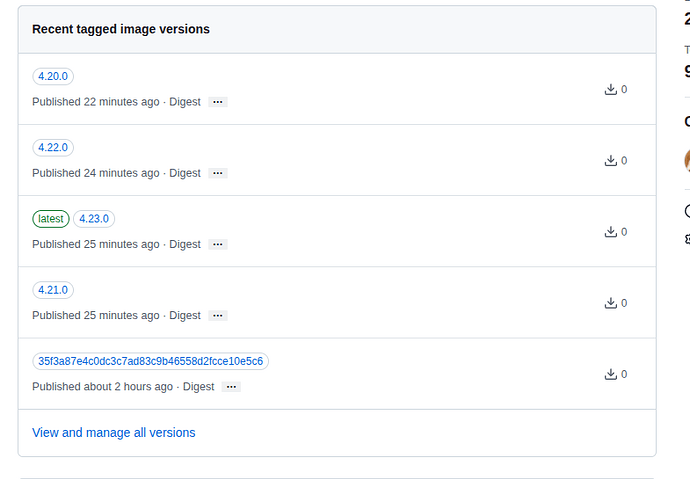Select the green latest tag label
The image size is (690, 479).
coord(51,219)
